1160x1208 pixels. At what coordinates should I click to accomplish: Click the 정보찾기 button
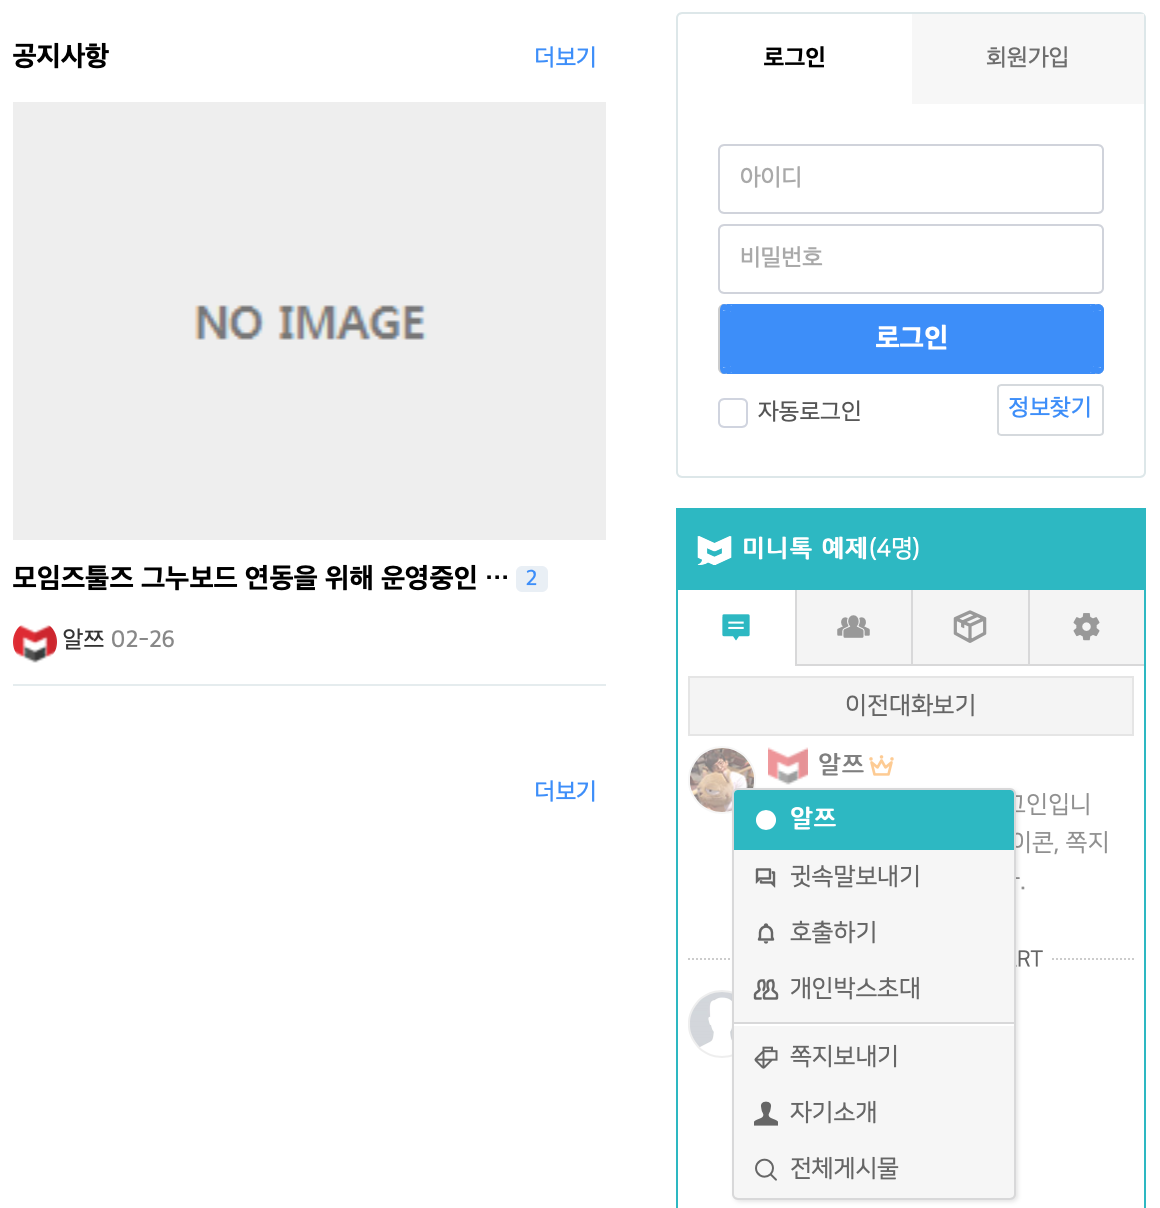(1049, 408)
